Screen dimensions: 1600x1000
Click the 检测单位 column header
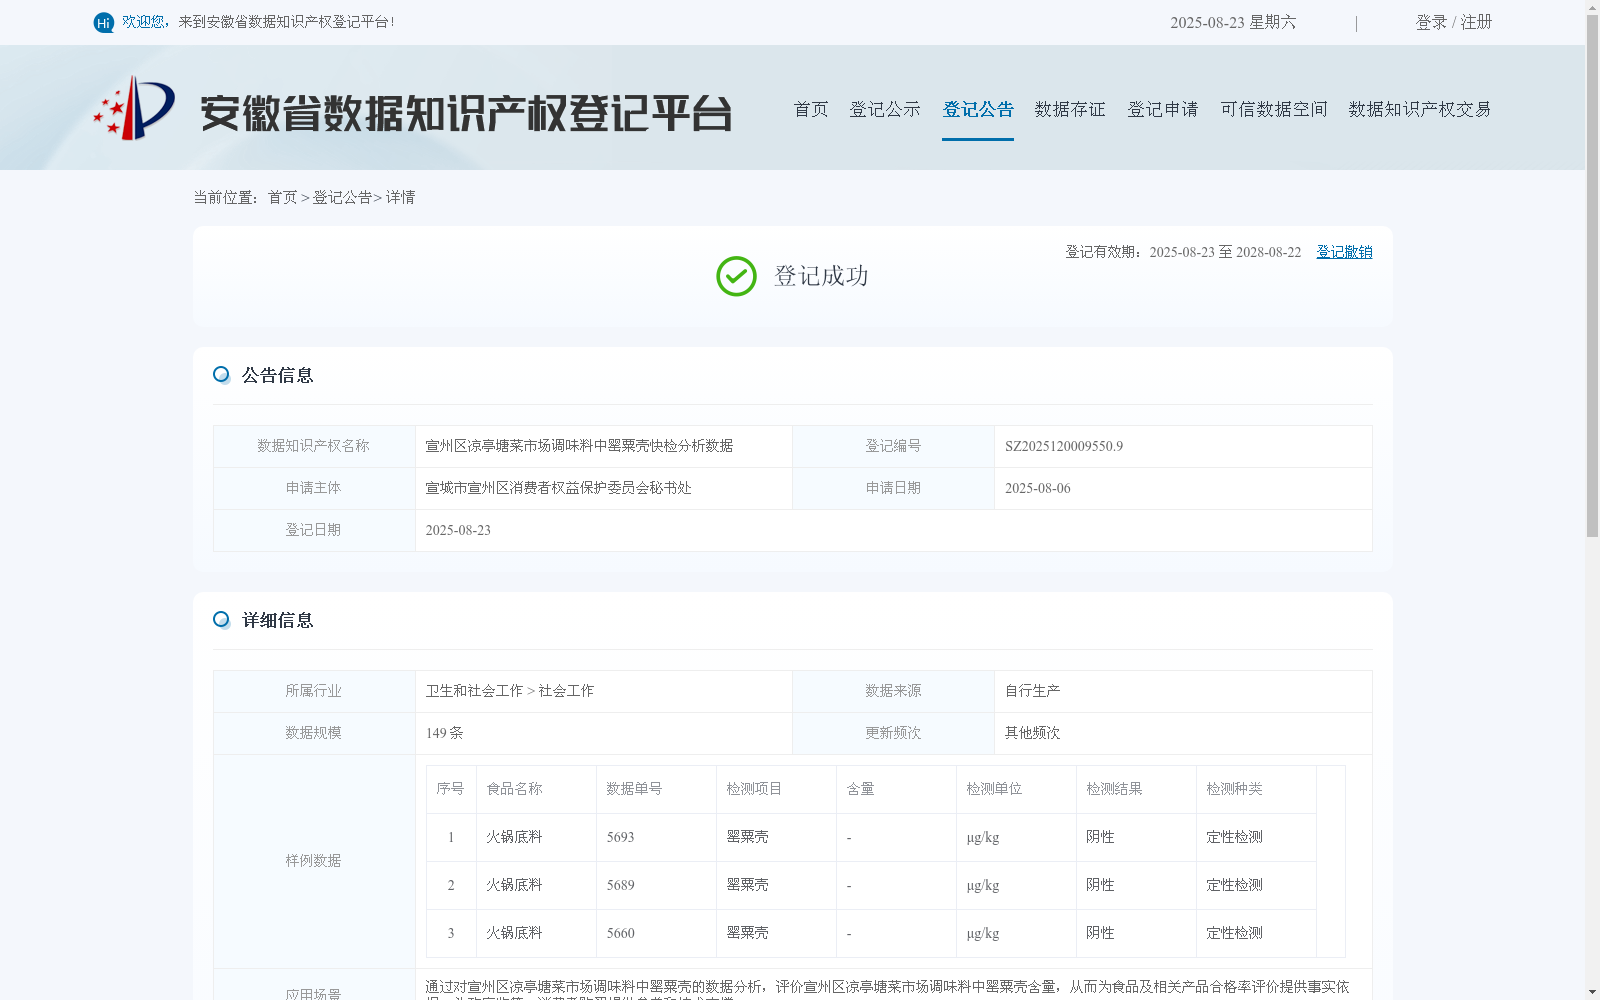[994, 789]
